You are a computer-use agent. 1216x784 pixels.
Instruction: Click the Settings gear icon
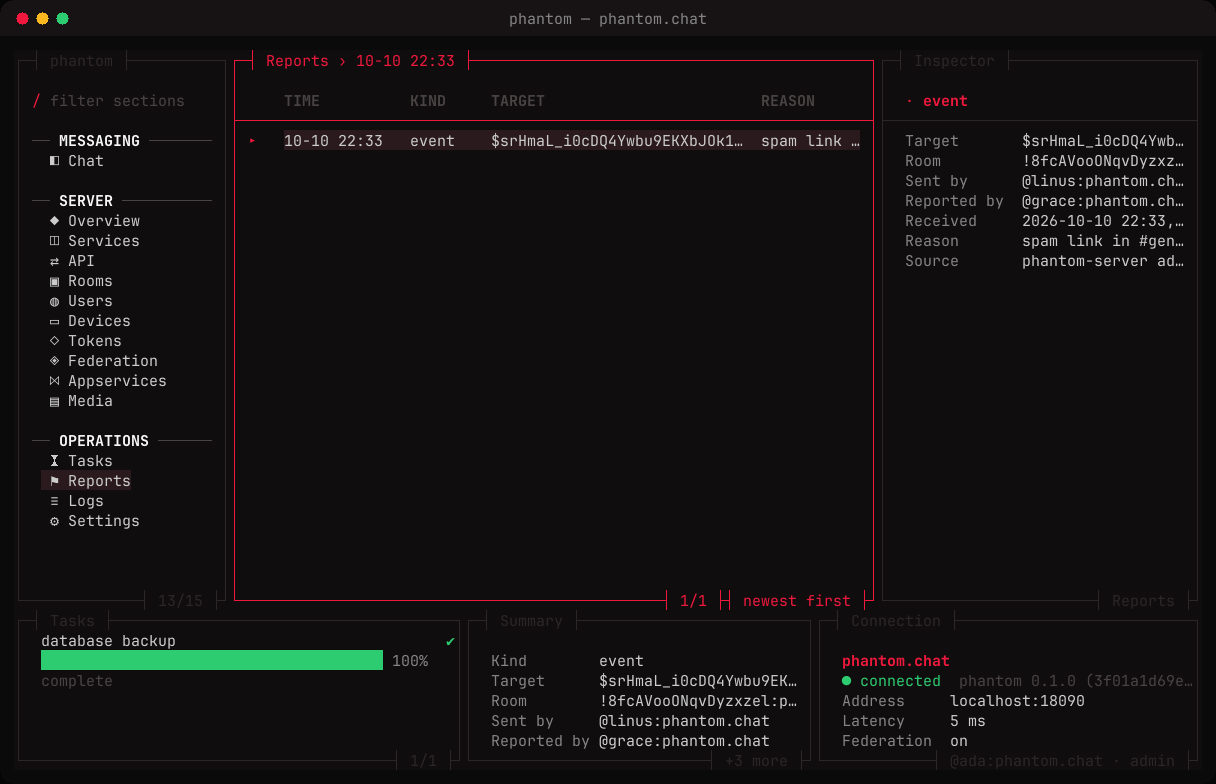(x=55, y=521)
